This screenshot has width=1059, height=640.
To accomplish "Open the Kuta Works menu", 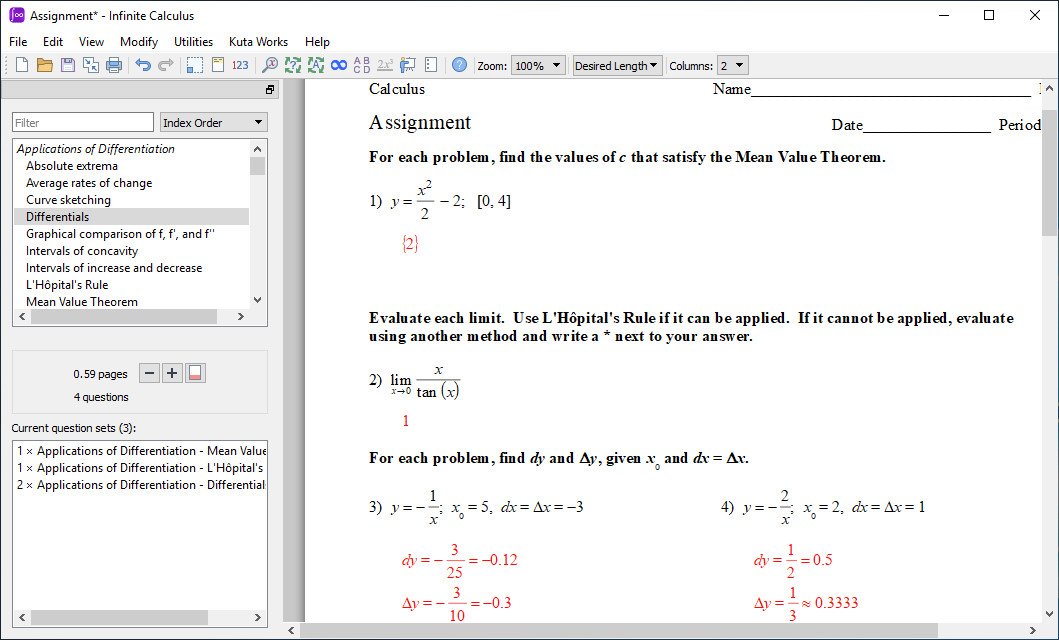I will (259, 41).
